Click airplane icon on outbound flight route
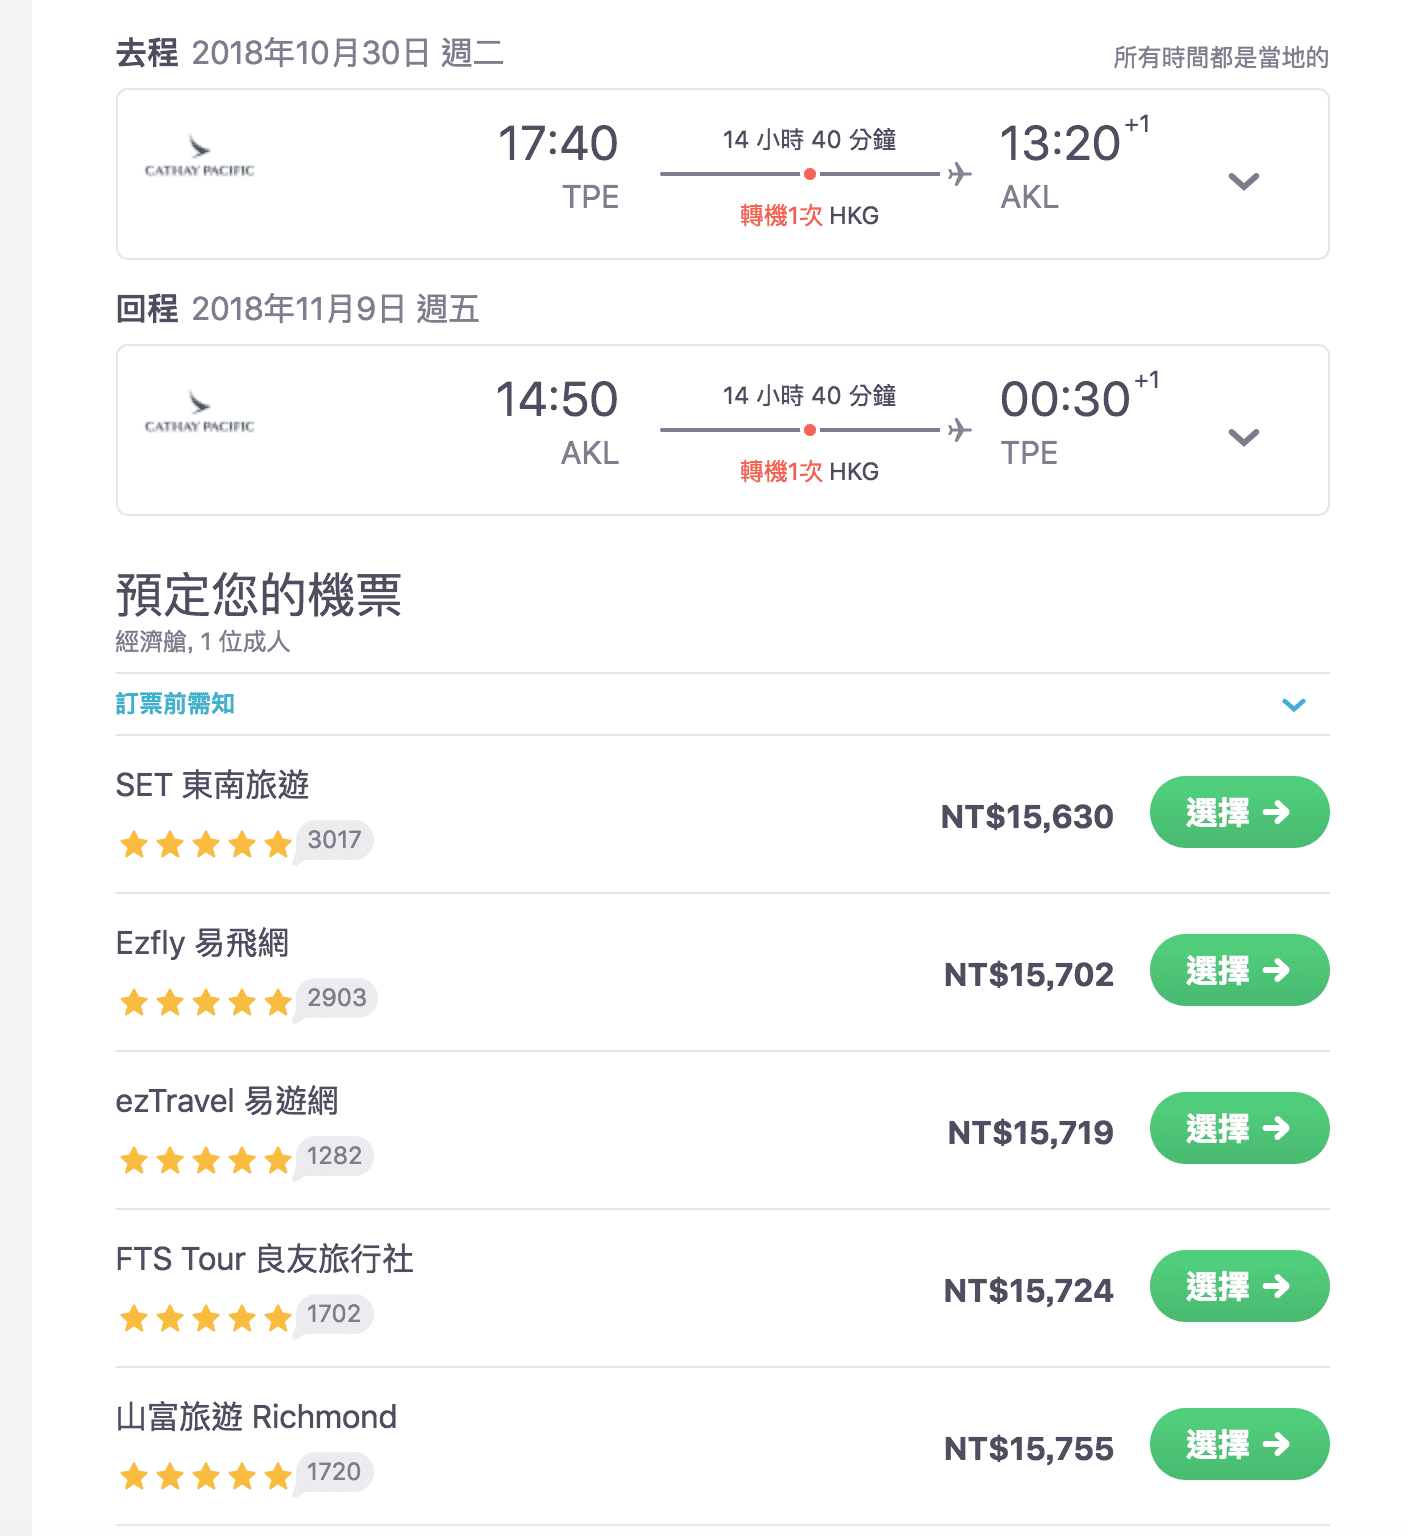Screen dimensions: 1408x1536 [x=960, y=174]
